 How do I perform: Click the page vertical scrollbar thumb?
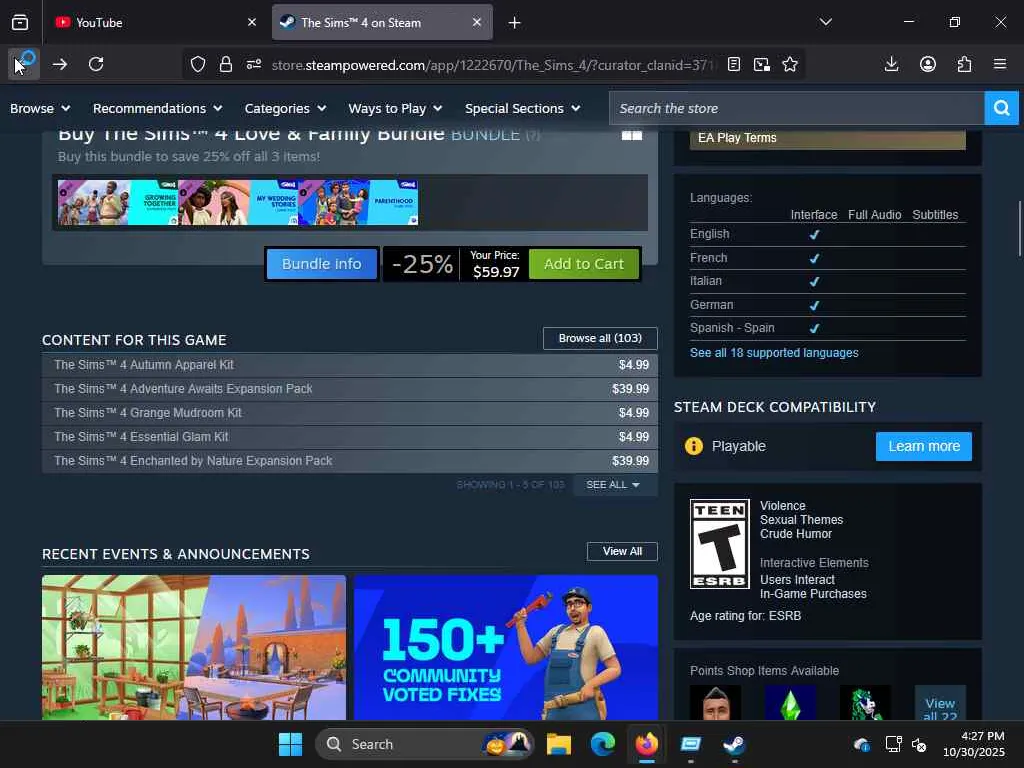(x=1019, y=229)
